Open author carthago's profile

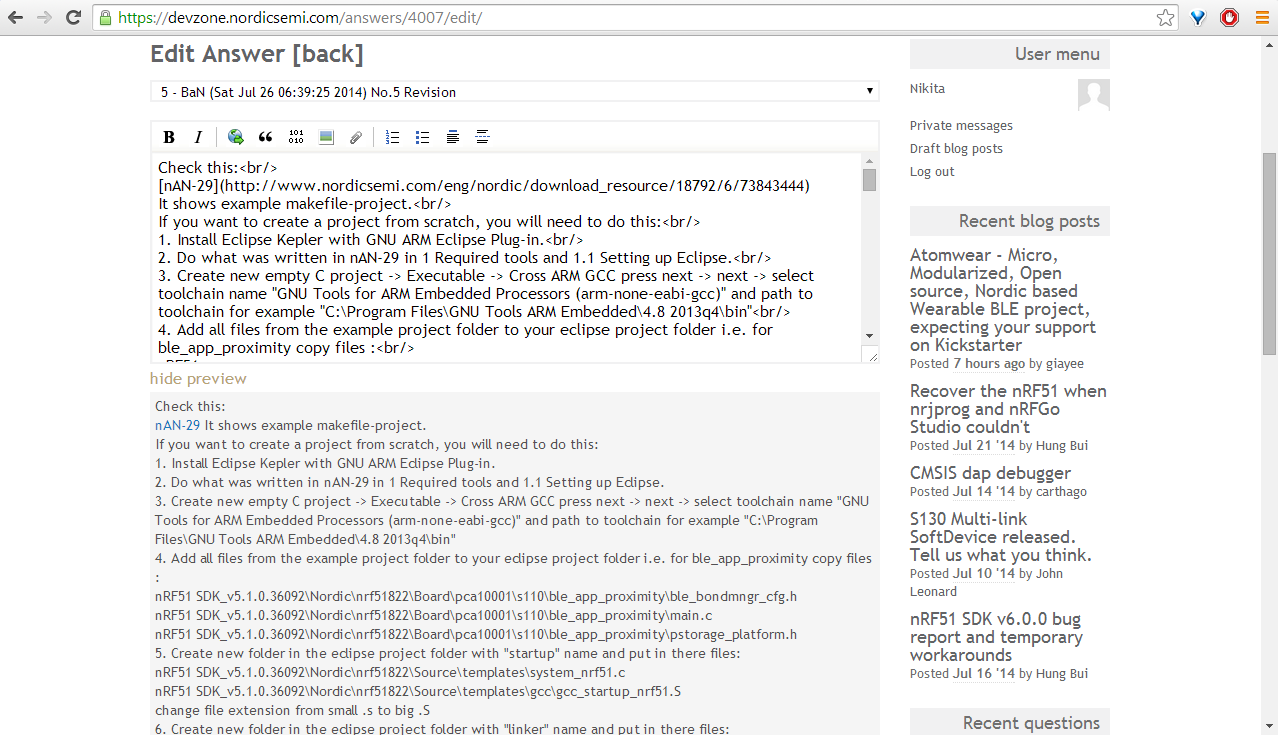1060,491
